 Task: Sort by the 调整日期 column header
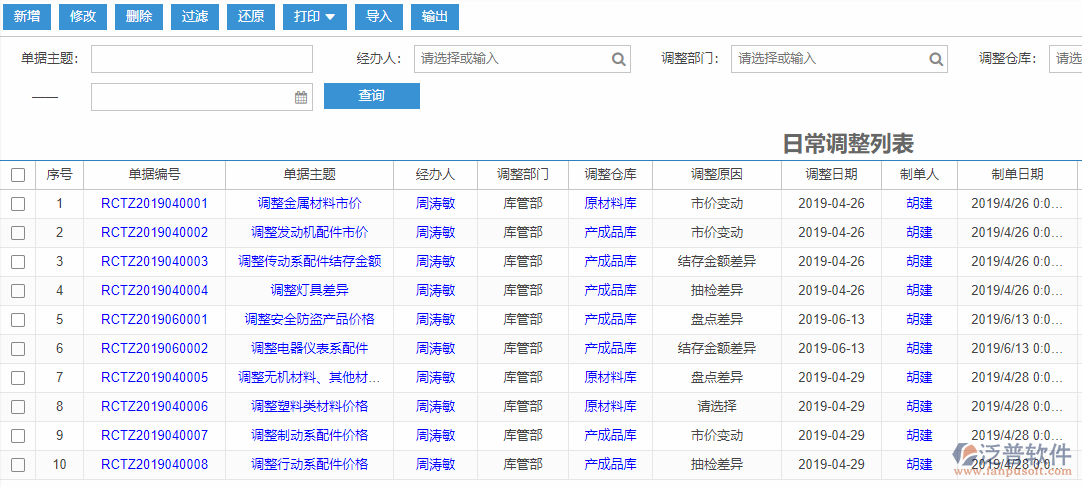point(831,174)
